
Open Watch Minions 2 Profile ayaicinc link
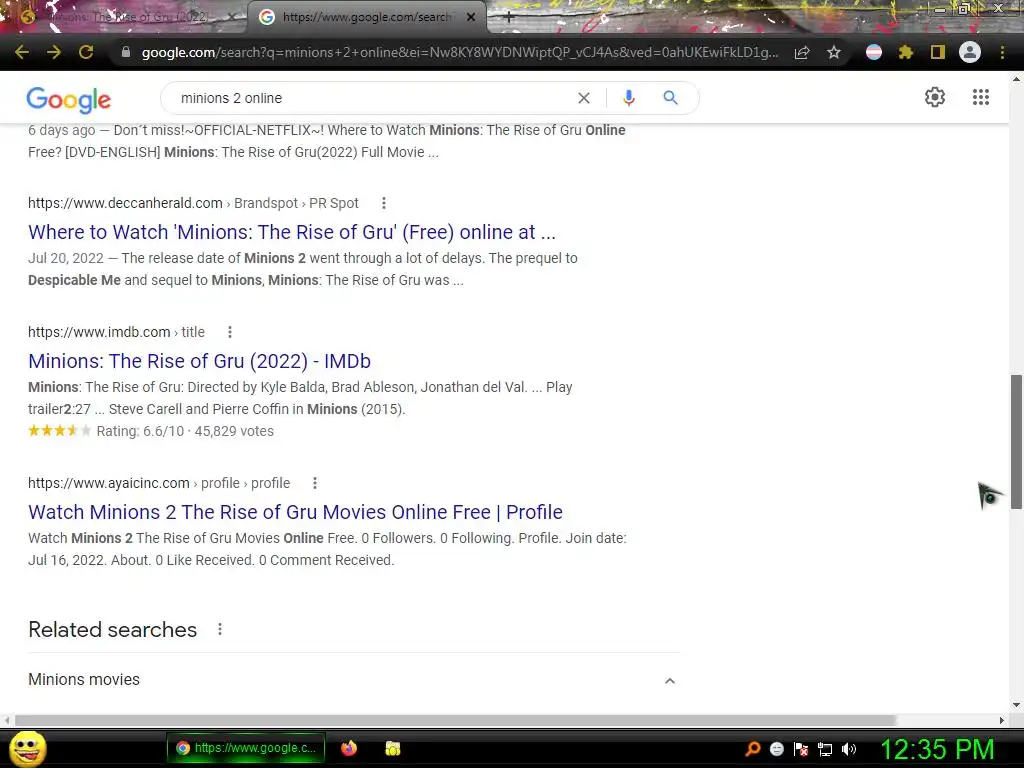295,512
